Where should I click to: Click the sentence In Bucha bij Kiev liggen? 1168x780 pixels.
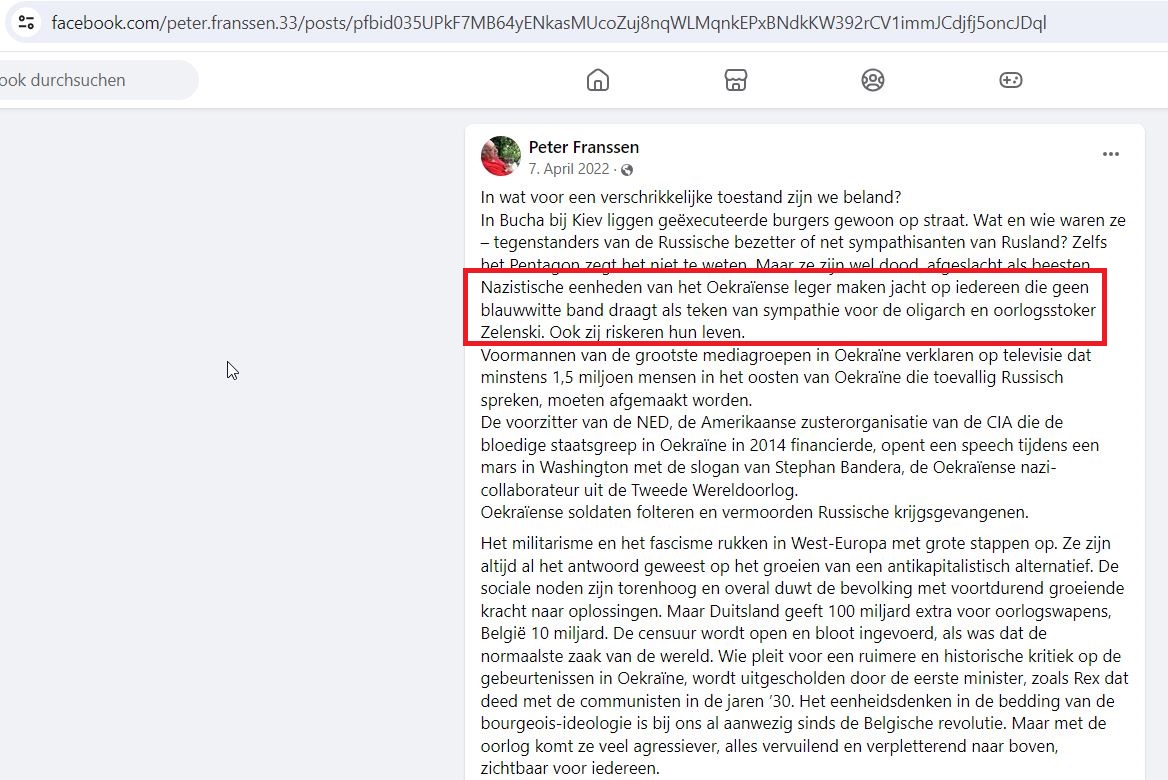click(803, 242)
